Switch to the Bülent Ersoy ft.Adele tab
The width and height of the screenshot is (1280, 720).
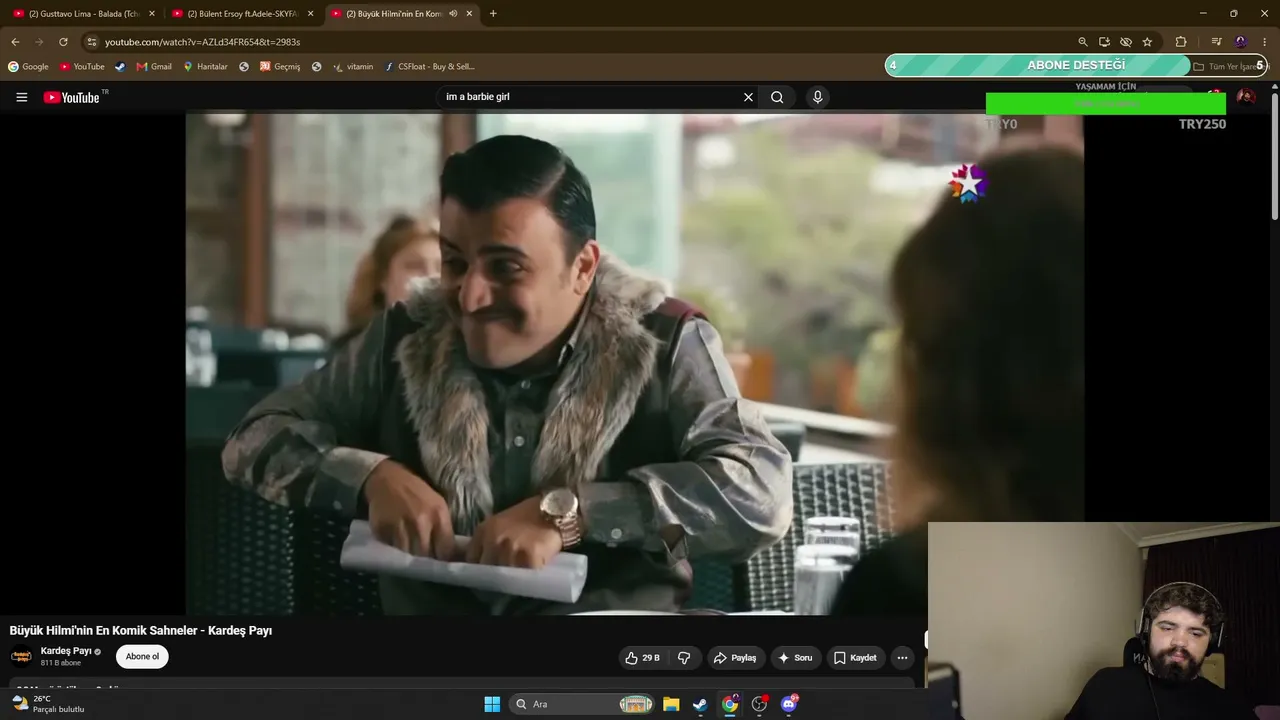click(x=243, y=14)
